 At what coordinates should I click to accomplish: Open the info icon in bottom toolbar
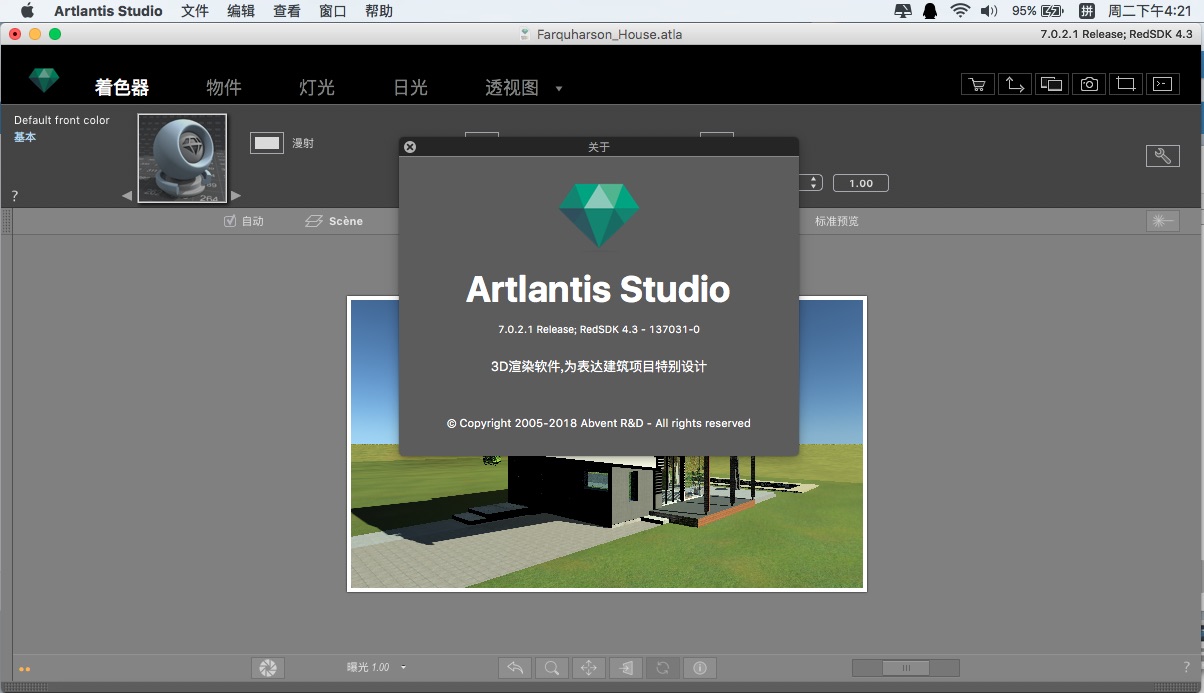699,667
